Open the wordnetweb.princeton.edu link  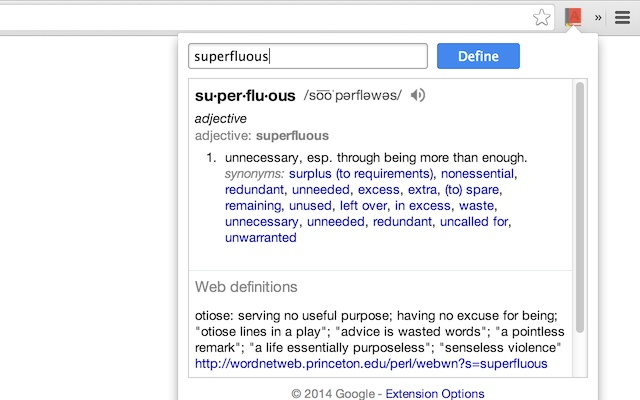pos(371,363)
